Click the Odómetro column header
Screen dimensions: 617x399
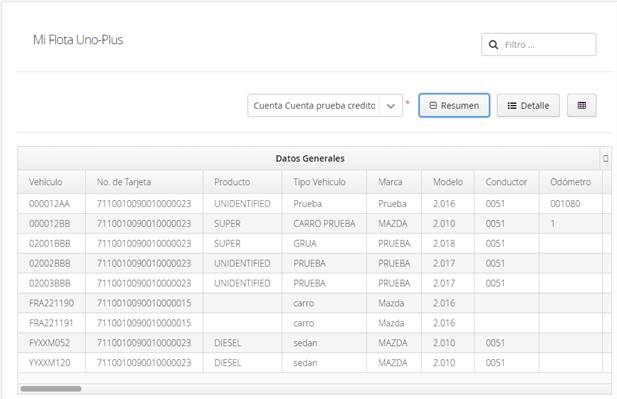point(571,182)
